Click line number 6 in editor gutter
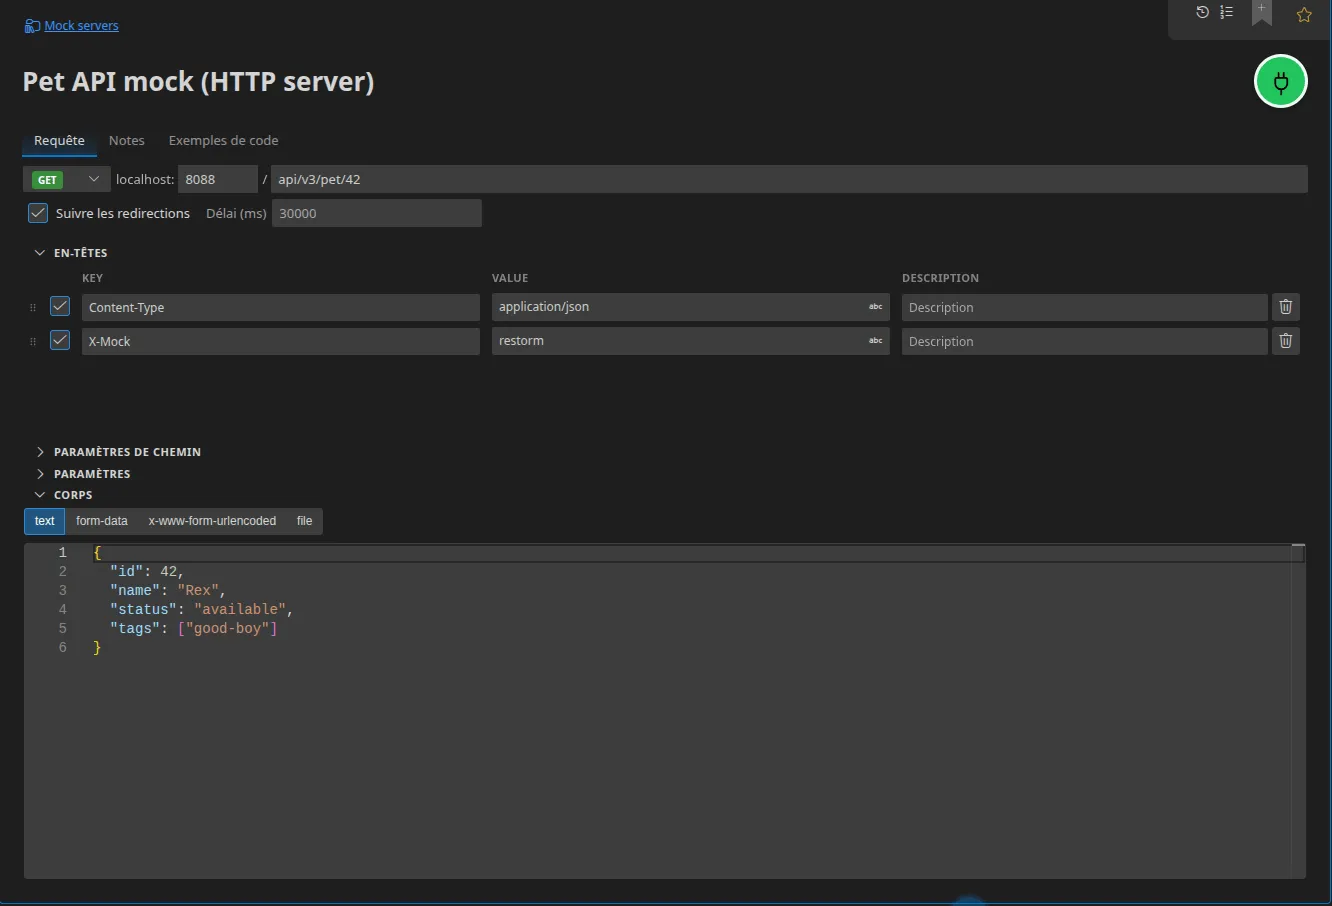This screenshot has width=1332, height=906. 62,648
